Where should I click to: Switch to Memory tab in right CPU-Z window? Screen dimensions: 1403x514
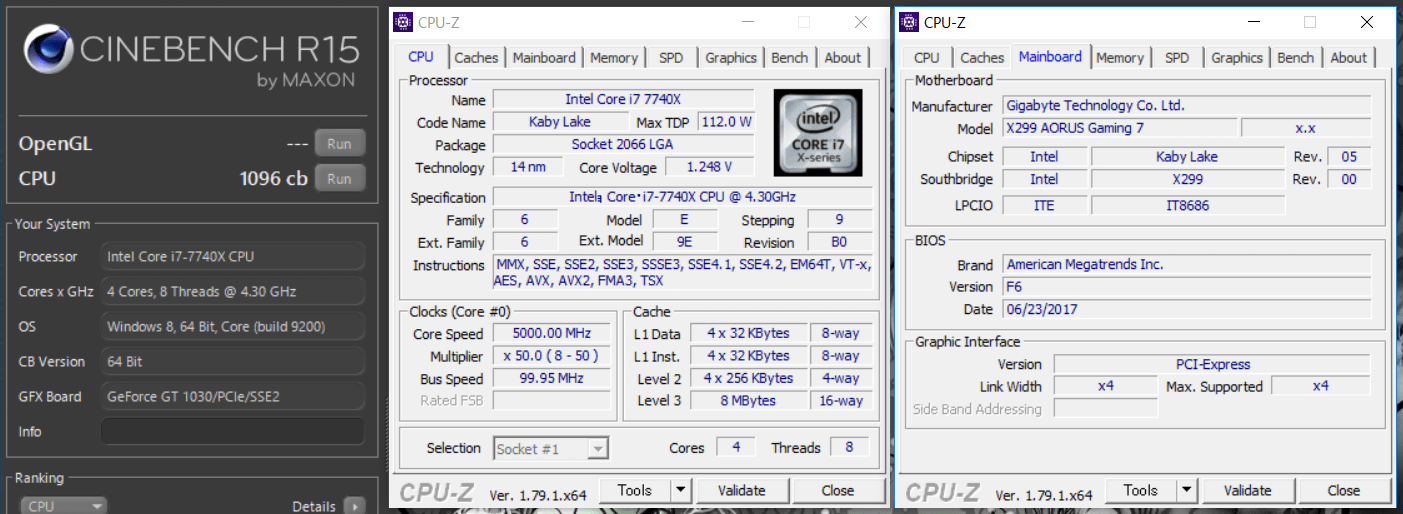pos(1119,58)
